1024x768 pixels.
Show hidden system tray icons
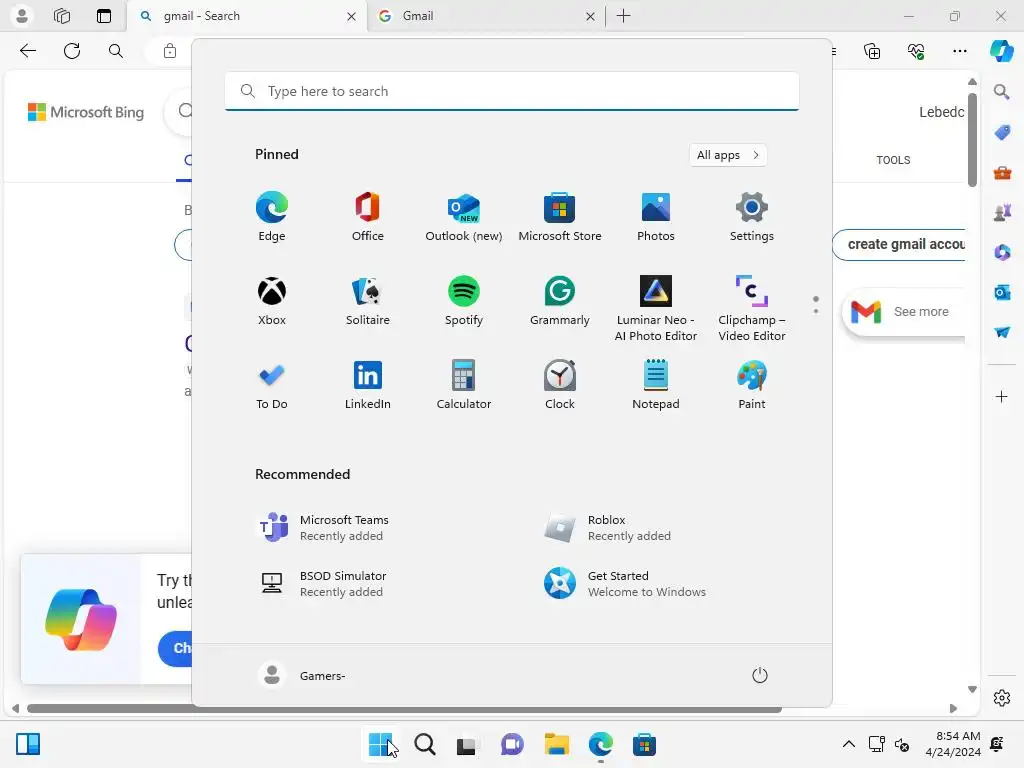(848, 744)
